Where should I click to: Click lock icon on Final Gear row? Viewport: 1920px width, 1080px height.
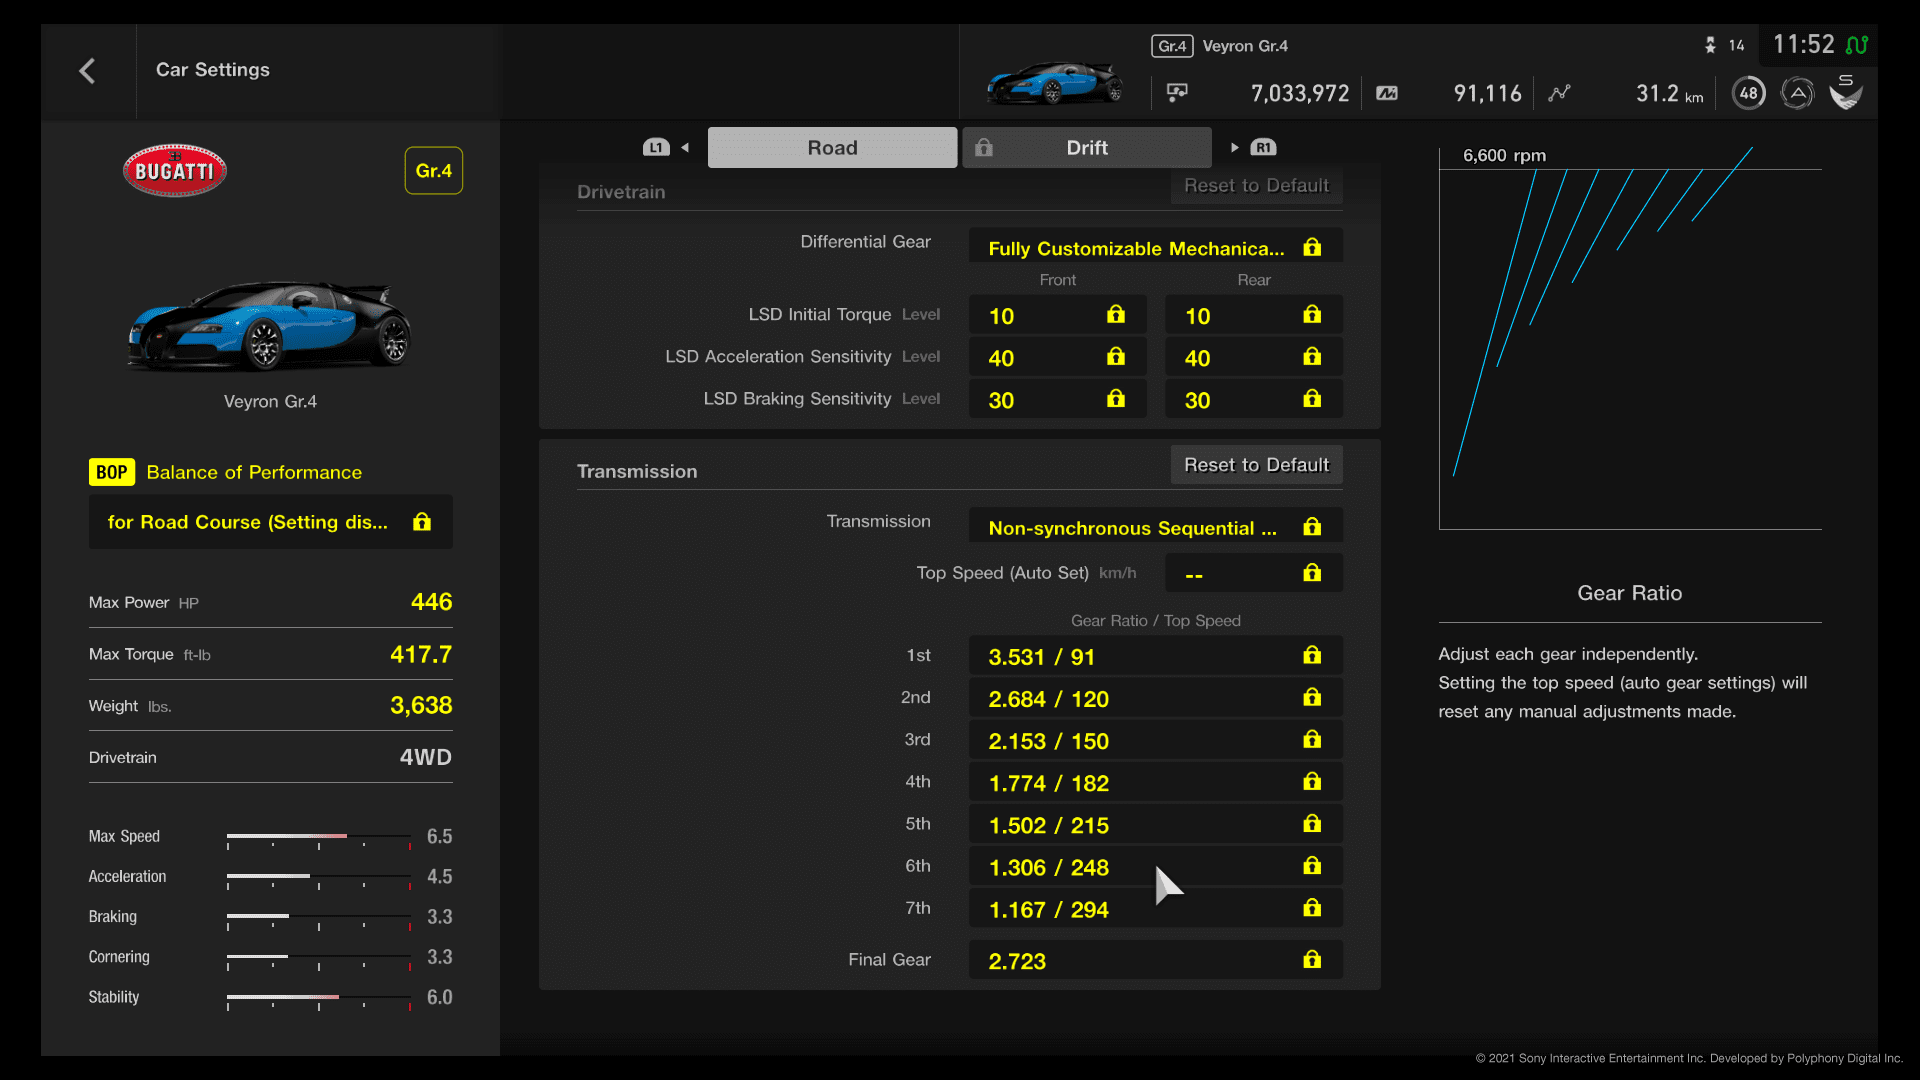pyautogui.click(x=1312, y=960)
